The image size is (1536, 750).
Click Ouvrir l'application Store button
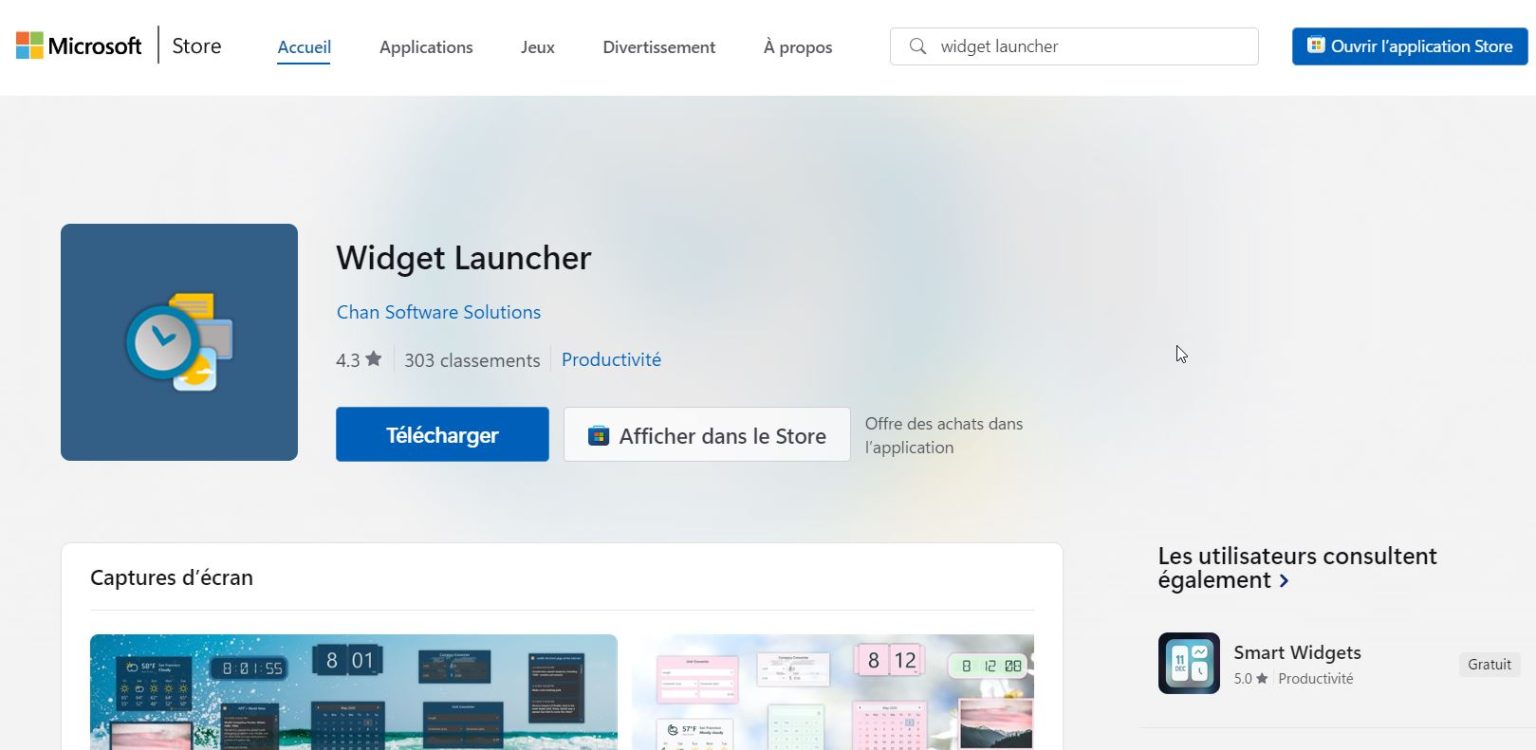[x=1410, y=46]
